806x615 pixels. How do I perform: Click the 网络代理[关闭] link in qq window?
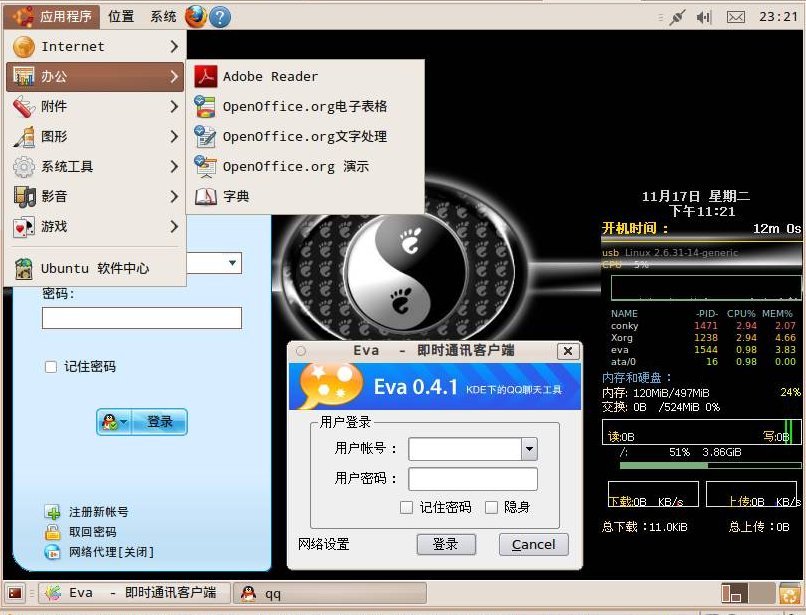click(x=112, y=552)
